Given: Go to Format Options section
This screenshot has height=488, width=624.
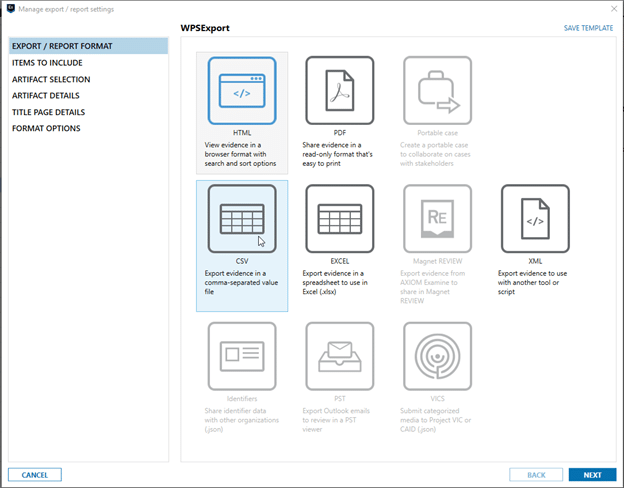Looking at the screenshot, I should click(88, 129).
